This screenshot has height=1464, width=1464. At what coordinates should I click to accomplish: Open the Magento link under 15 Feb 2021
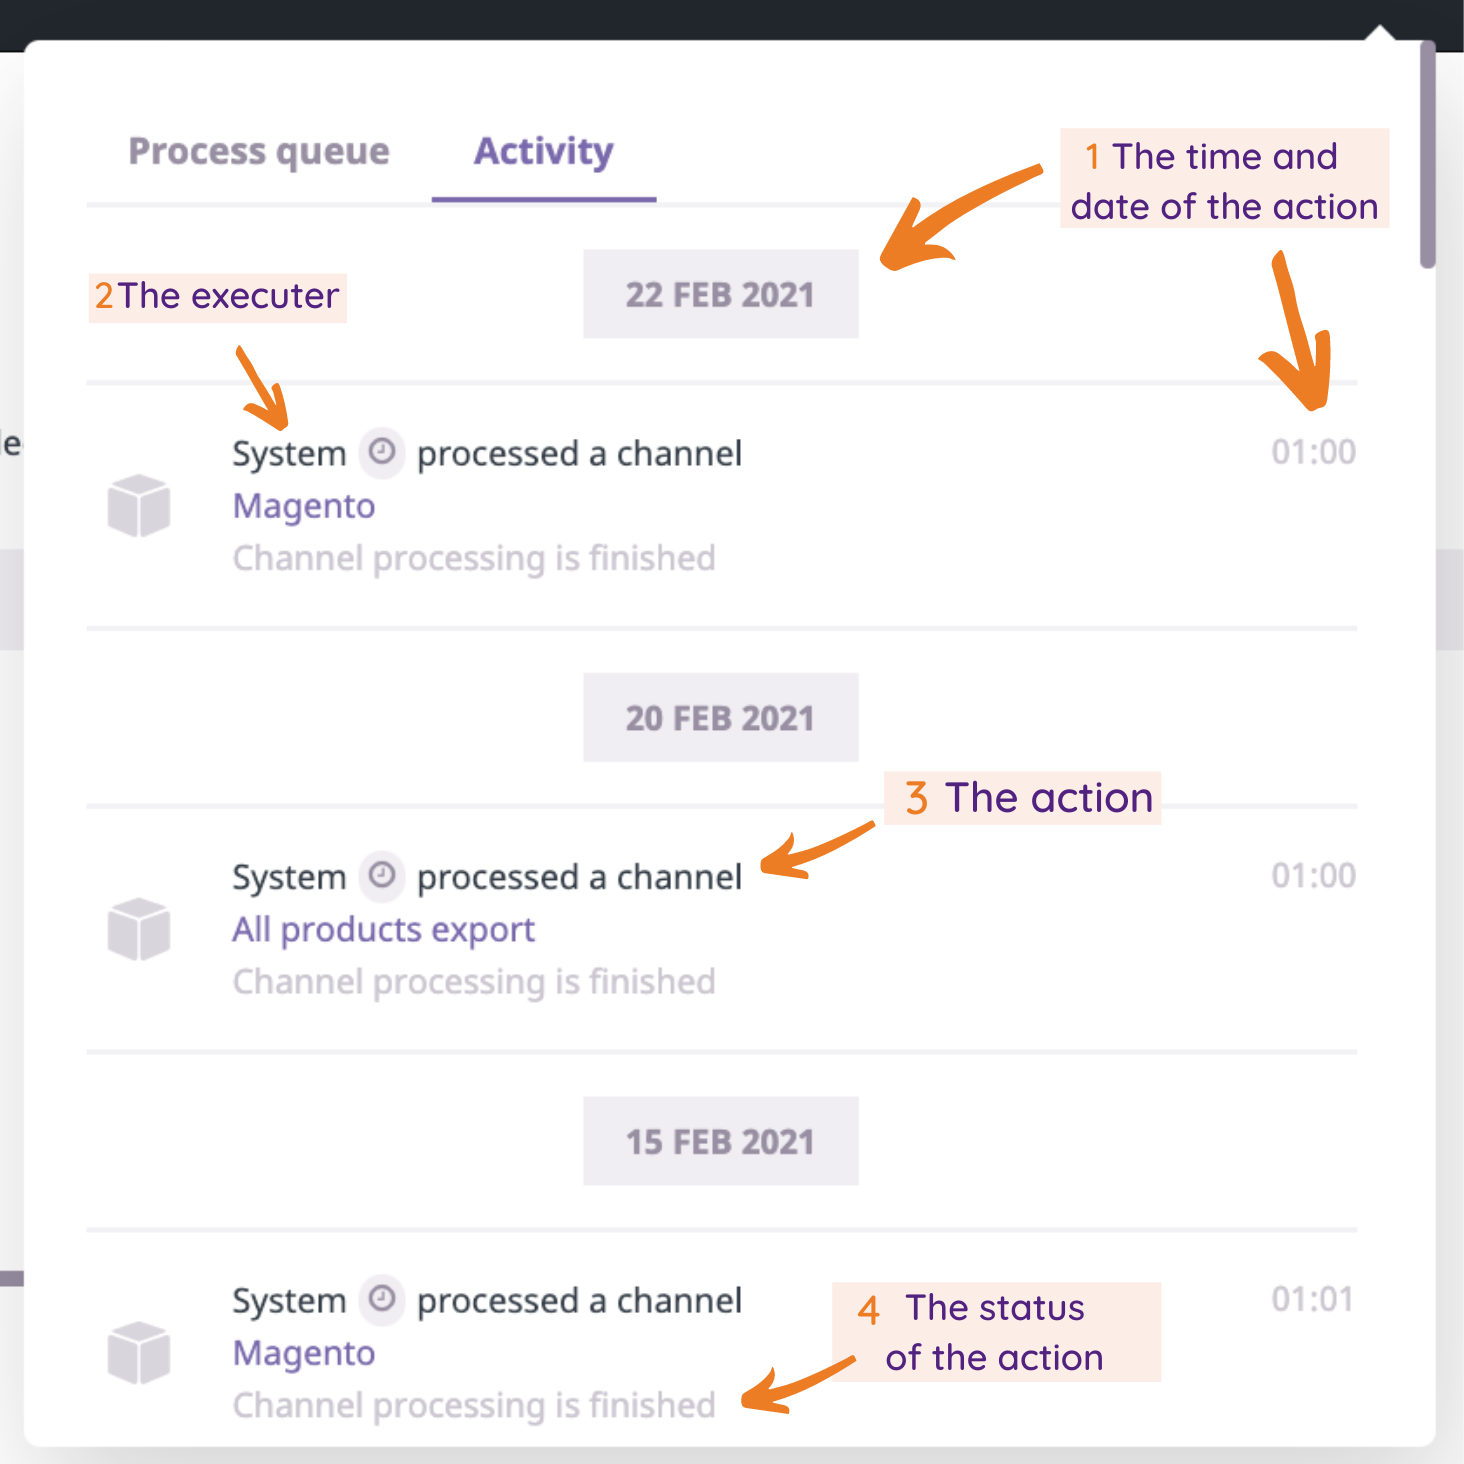coord(304,1354)
